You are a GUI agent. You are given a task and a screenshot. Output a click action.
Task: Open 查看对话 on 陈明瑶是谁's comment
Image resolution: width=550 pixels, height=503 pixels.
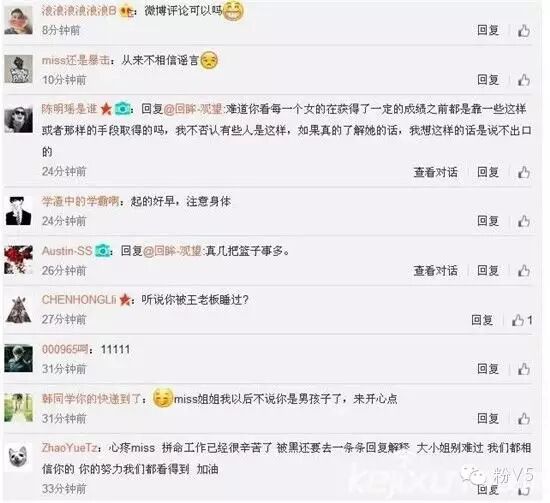[435, 172]
